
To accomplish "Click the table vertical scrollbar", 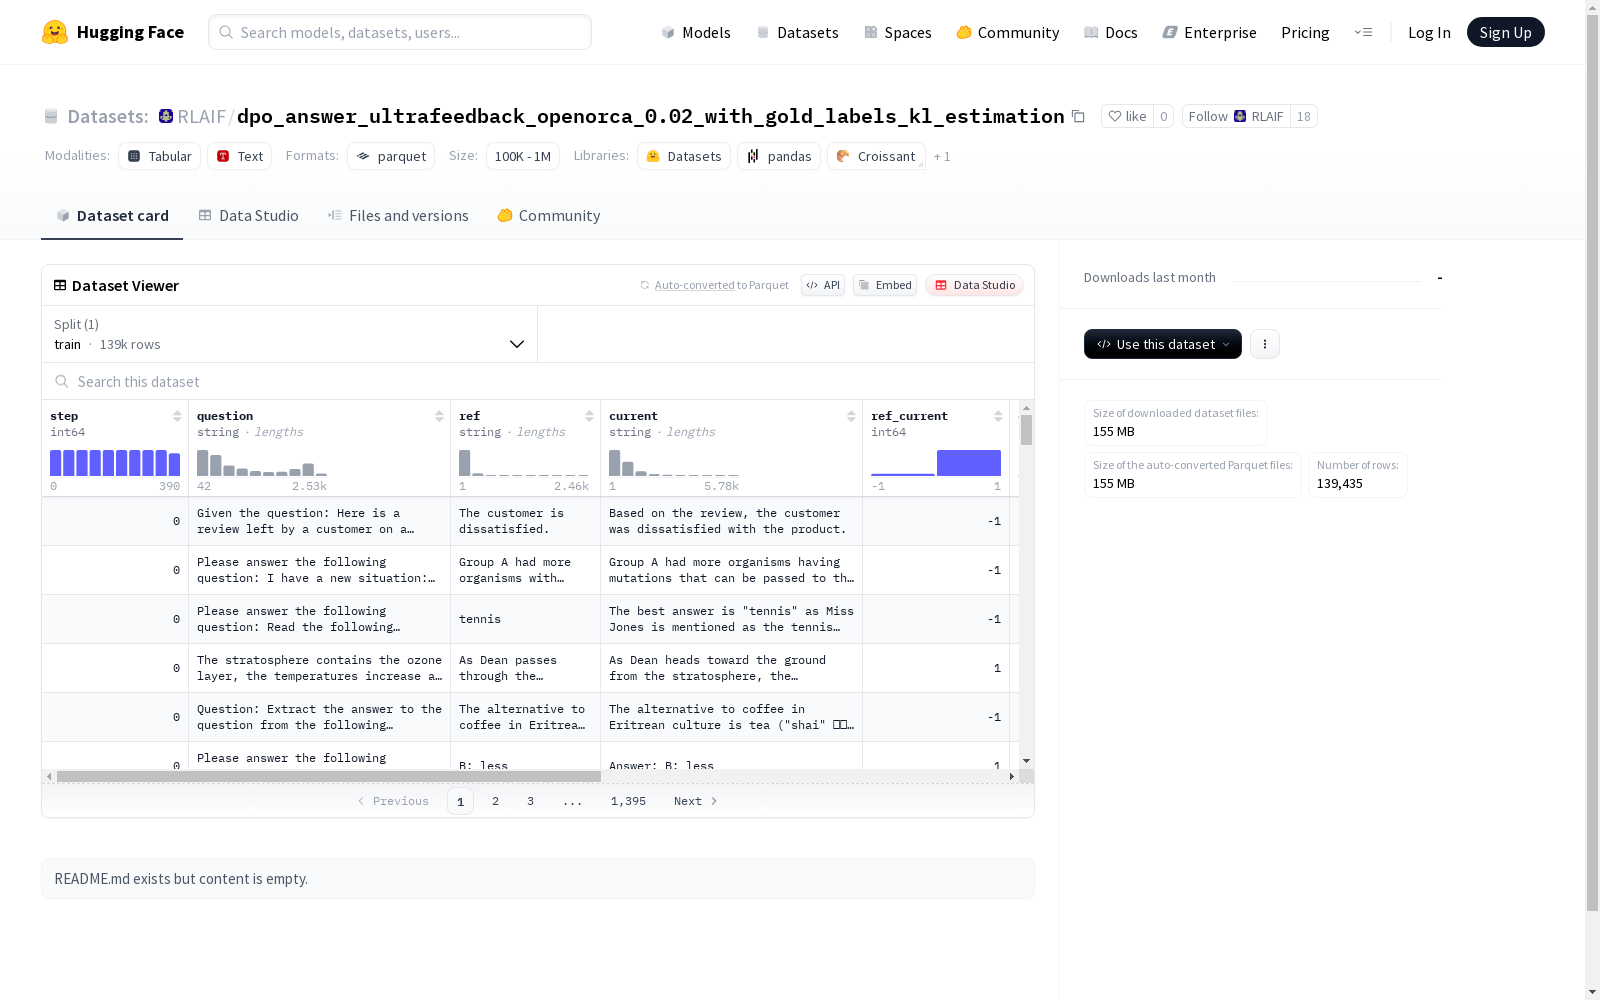I will coord(1026,430).
